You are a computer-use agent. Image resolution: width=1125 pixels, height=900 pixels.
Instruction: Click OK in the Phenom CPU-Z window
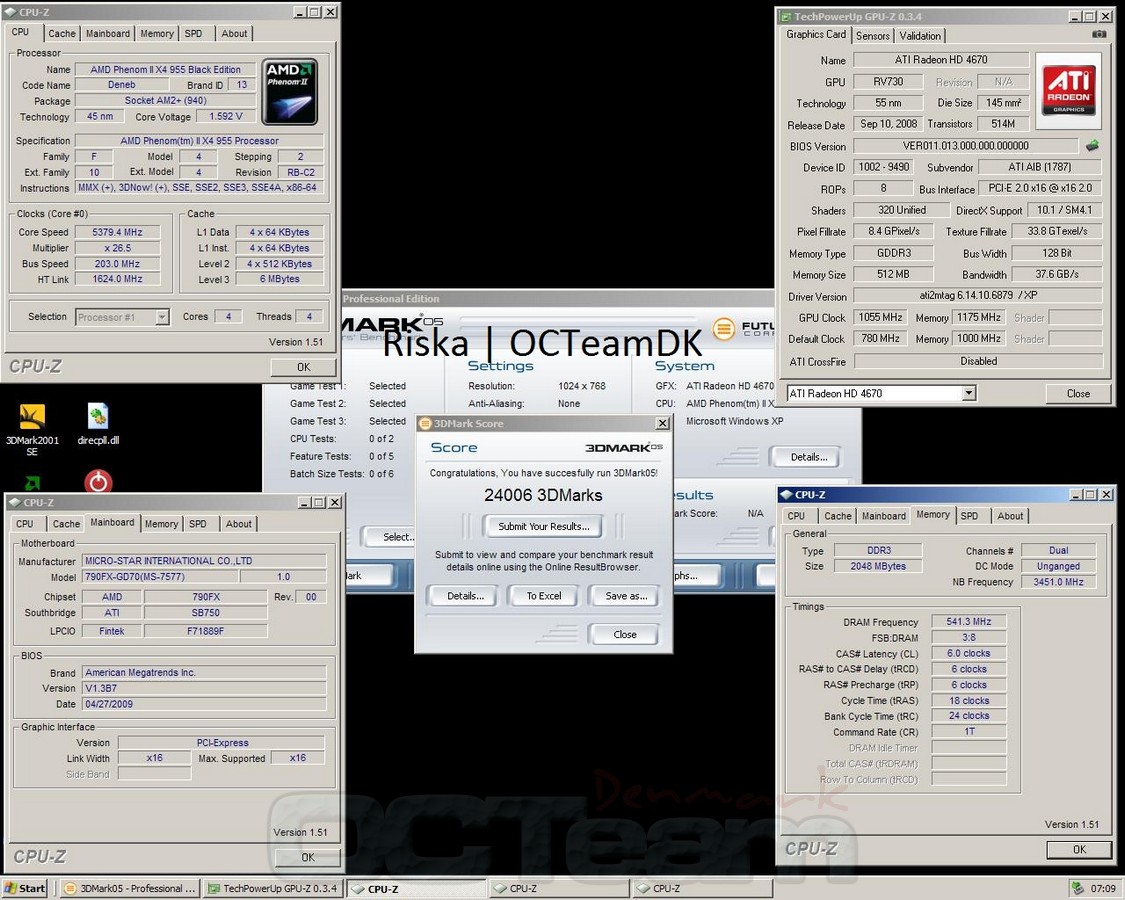tap(303, 367)
